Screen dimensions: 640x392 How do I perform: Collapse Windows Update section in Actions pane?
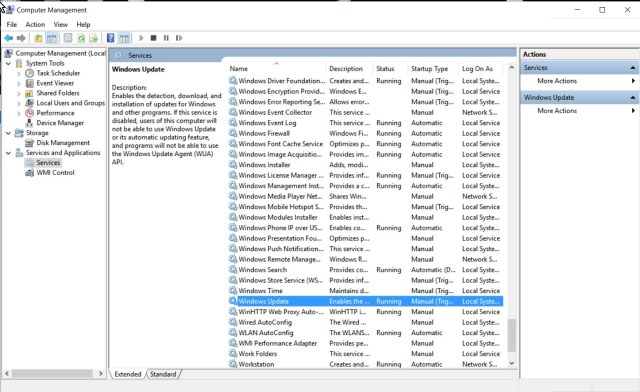point(632,98)
